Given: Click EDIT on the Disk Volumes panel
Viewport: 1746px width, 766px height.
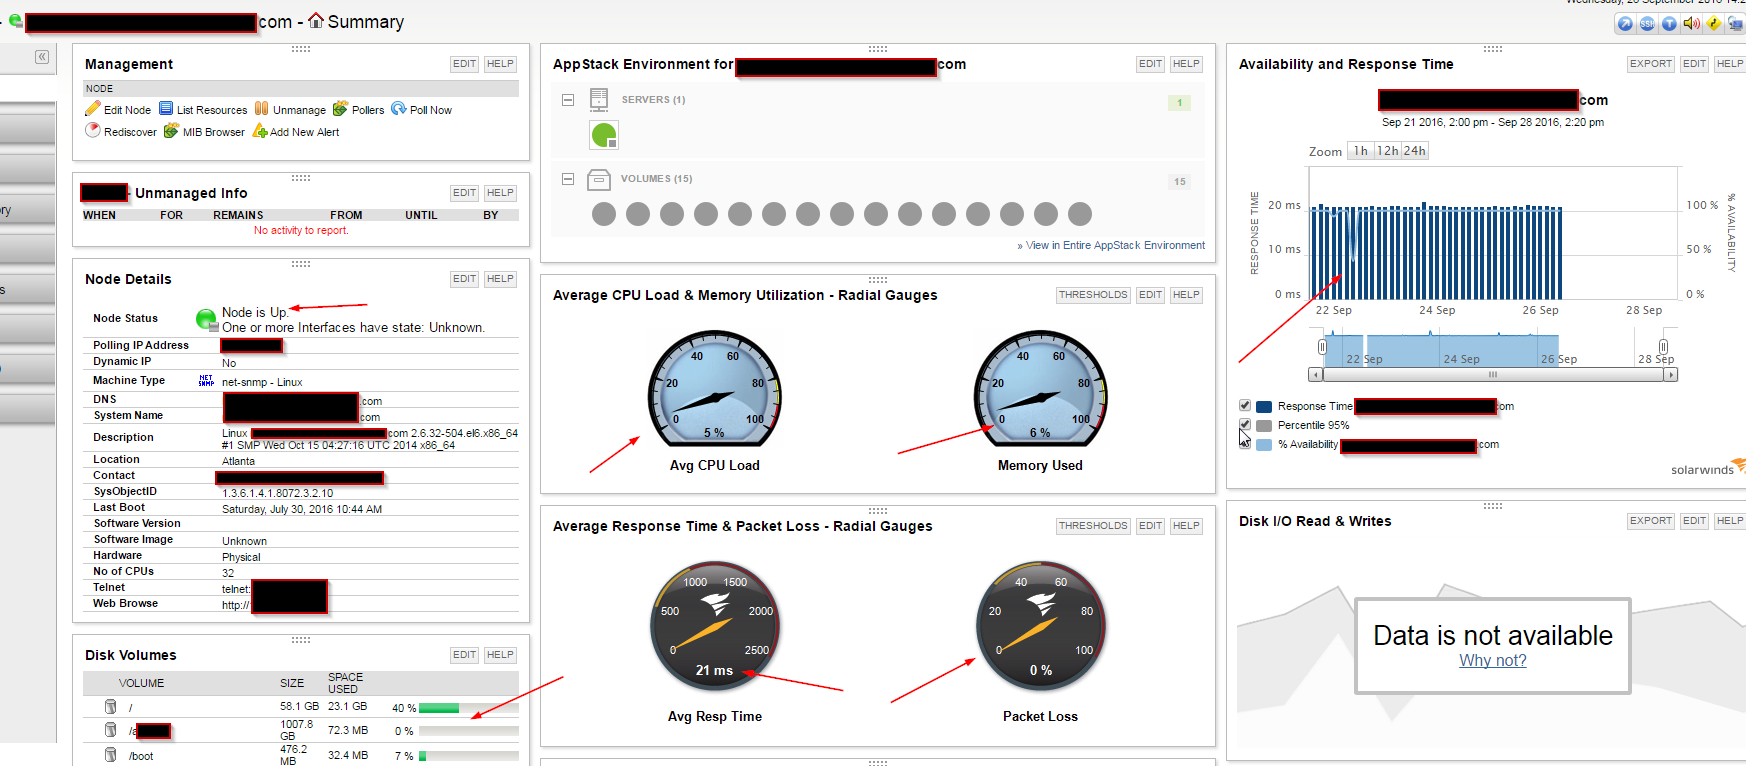Looking at the screenshot, I should 465,655.
